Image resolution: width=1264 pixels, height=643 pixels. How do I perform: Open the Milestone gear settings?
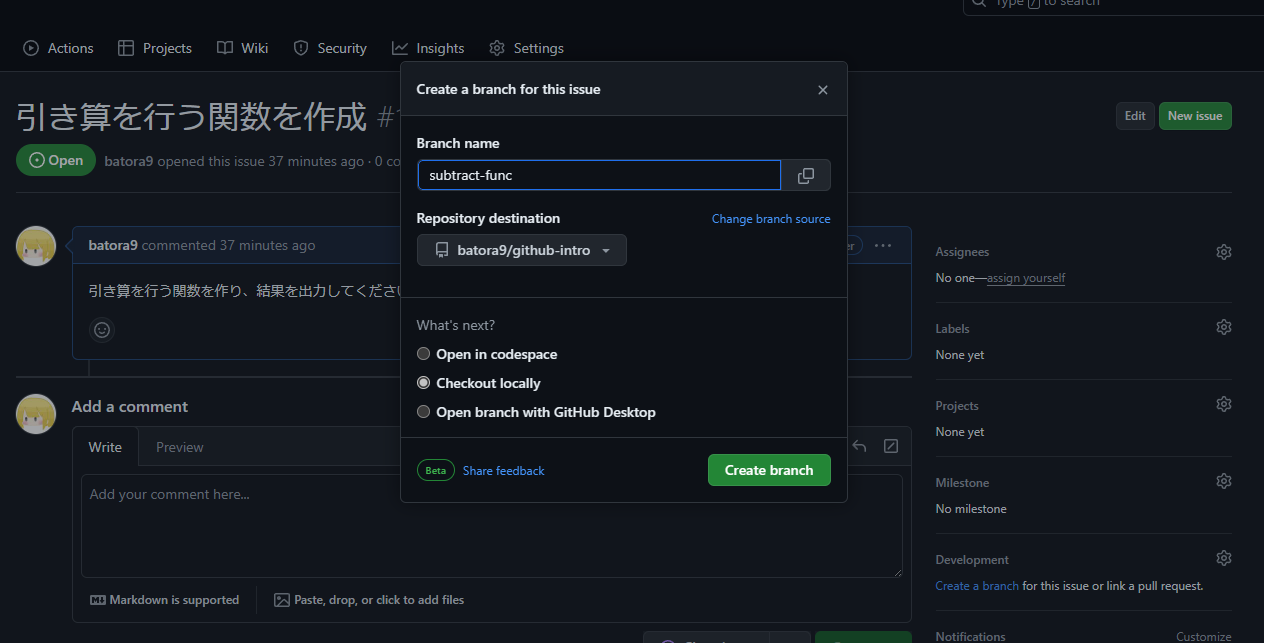tap(1223, 481)
